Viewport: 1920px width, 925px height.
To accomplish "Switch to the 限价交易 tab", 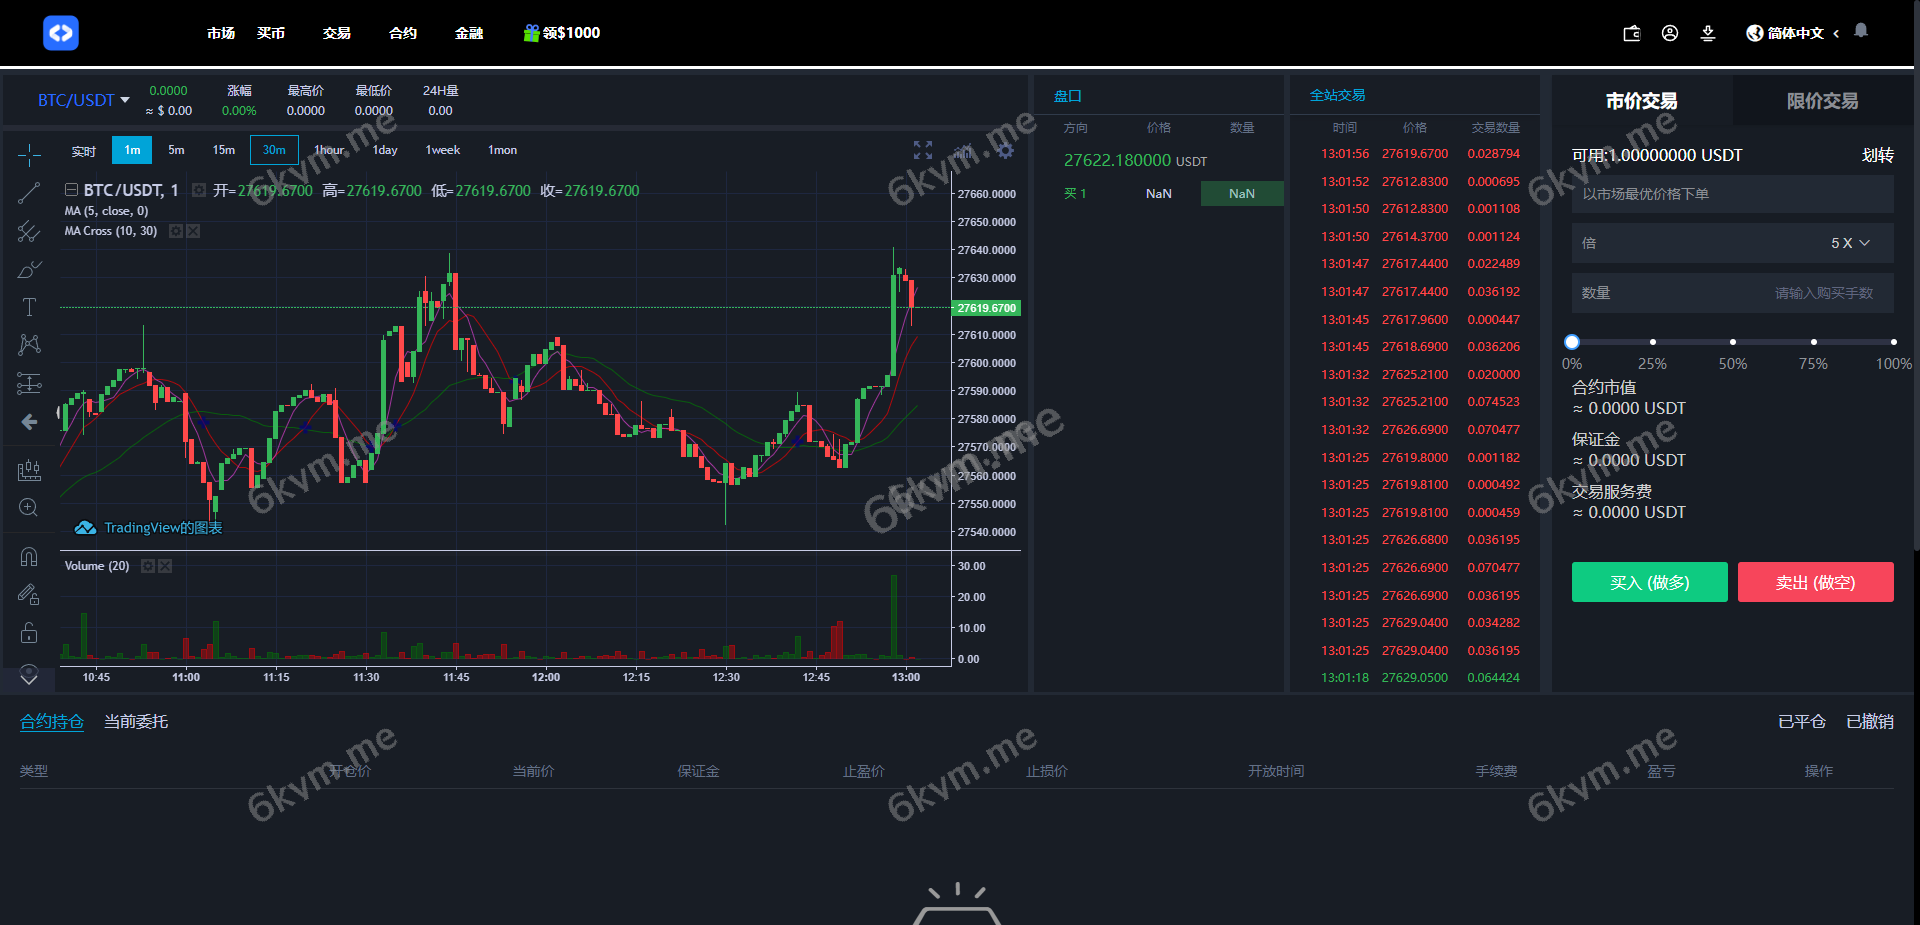I will [1820, 101].
